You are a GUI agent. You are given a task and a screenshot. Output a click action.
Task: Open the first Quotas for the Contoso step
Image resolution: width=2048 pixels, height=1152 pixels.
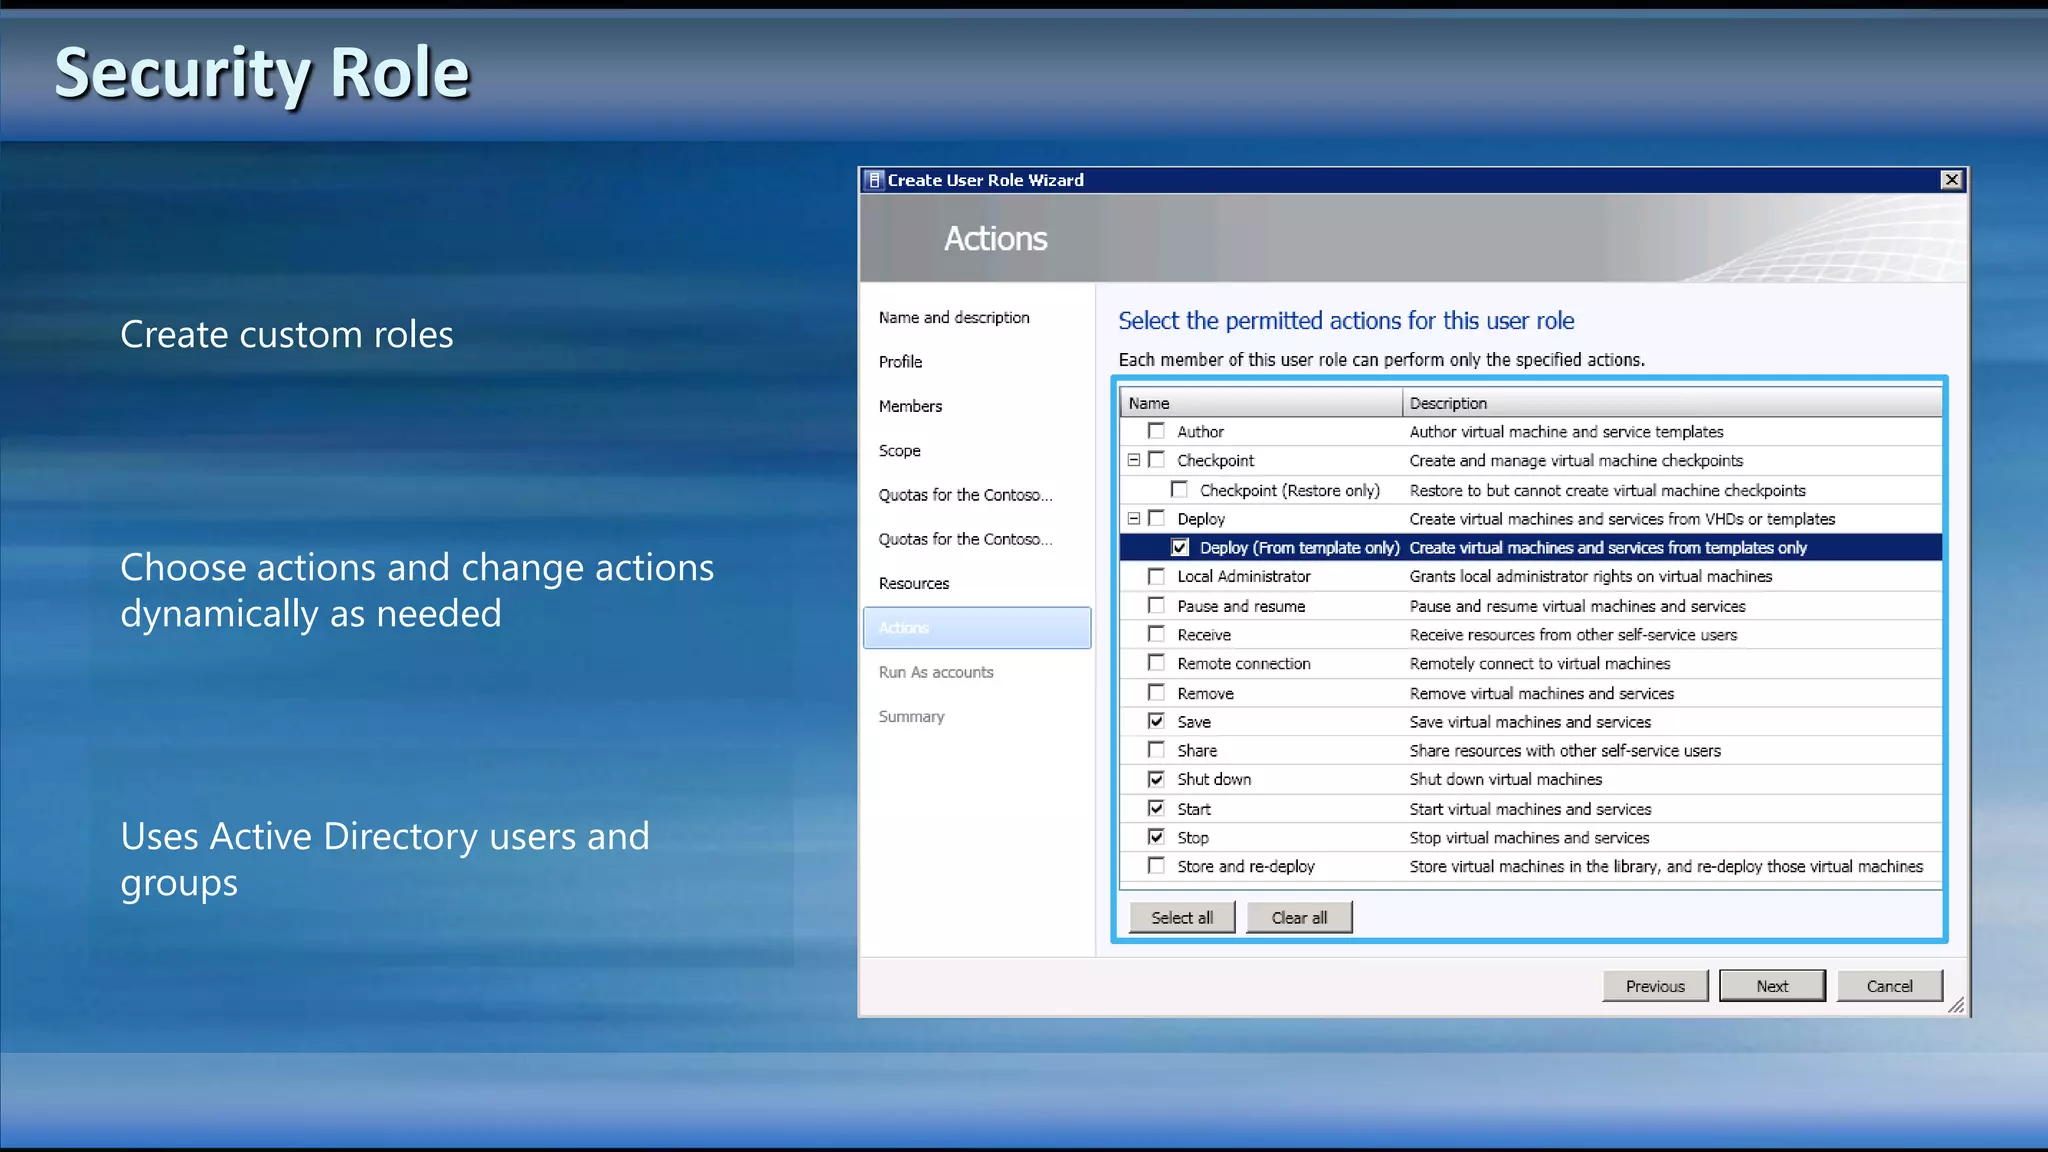point(965,495)
